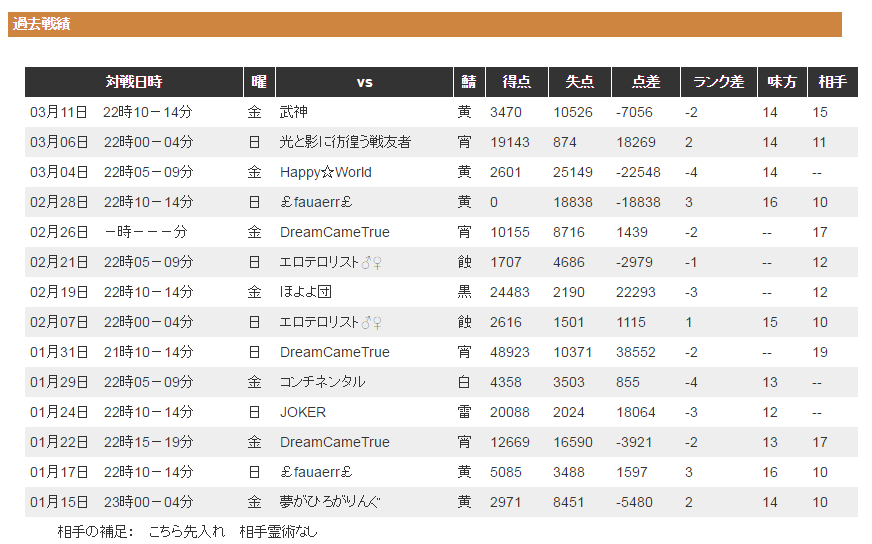Screen dimensions: 872x544
Task: Click opponent count 19 in 01月31日 row
Action: pos(820,353)
